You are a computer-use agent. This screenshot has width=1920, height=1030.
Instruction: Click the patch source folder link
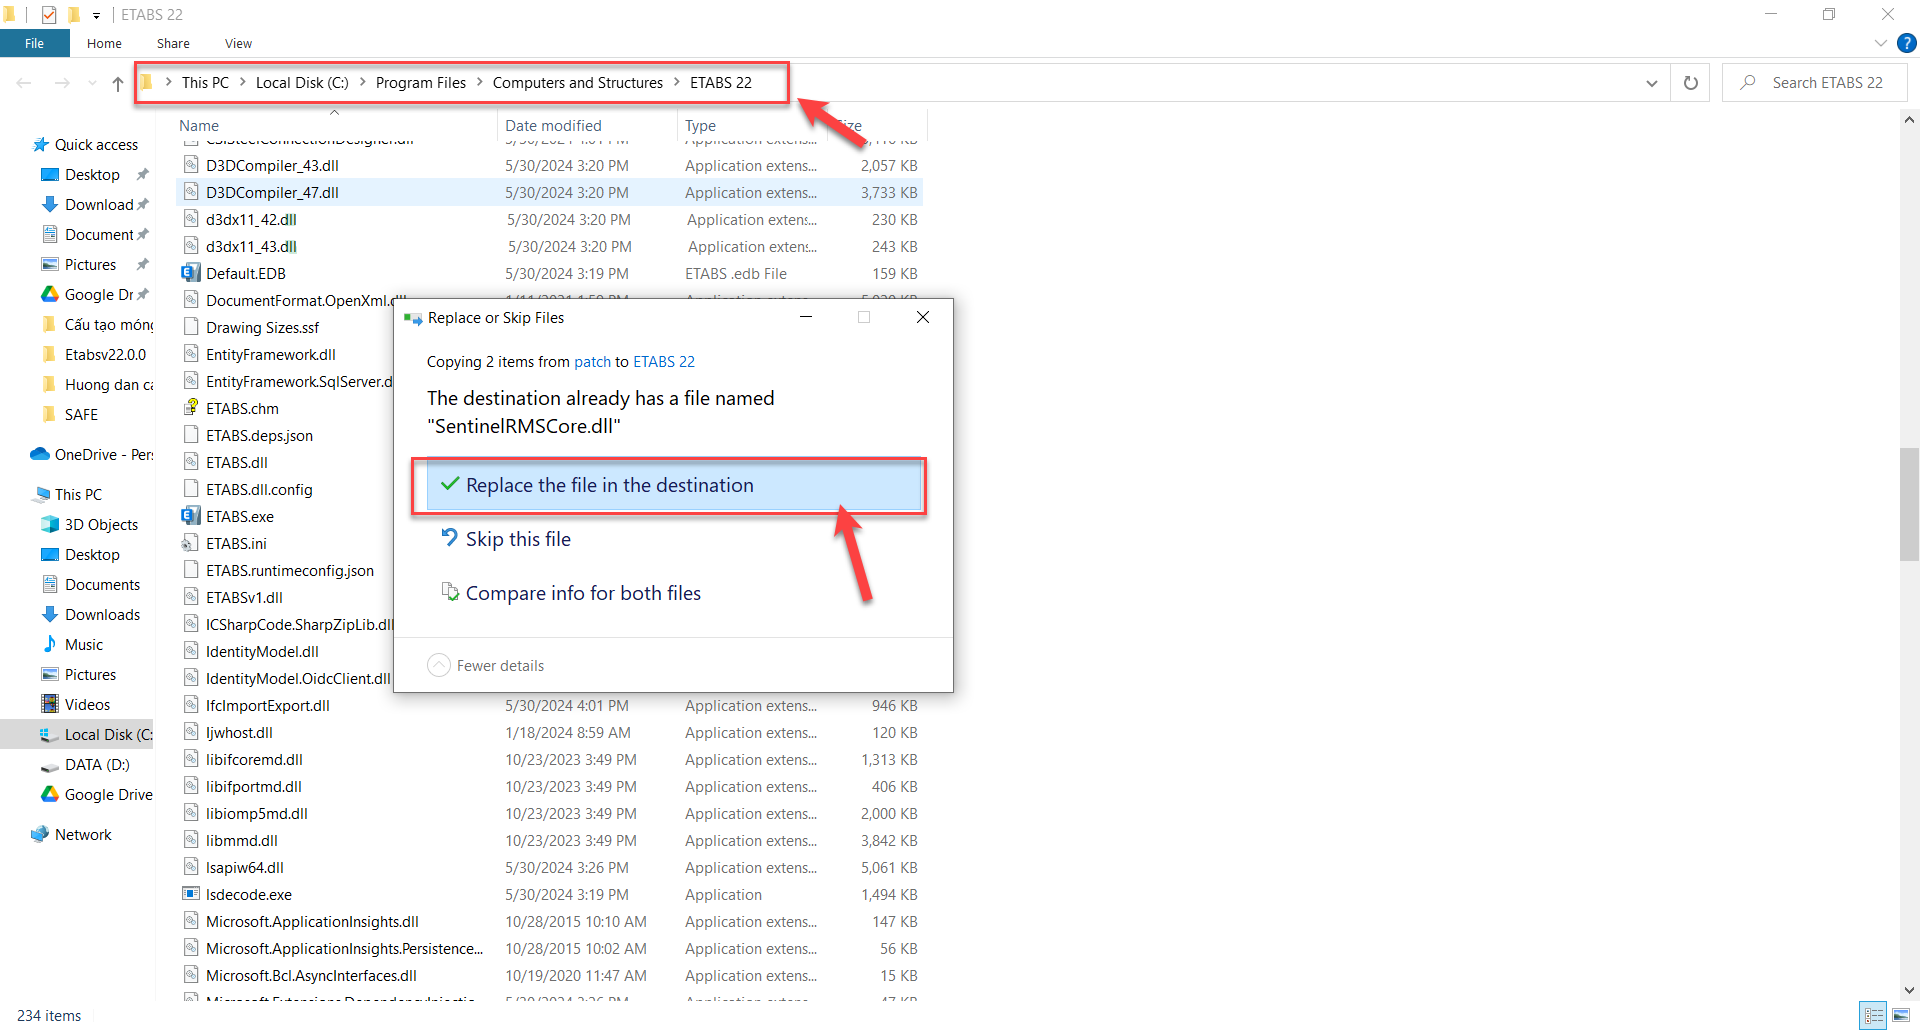point(592,362)
